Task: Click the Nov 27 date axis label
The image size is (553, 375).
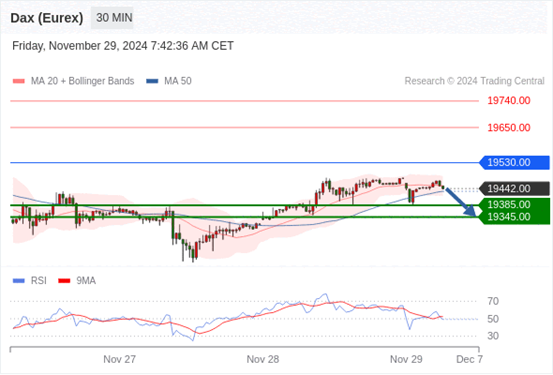Action: (120, 359)
